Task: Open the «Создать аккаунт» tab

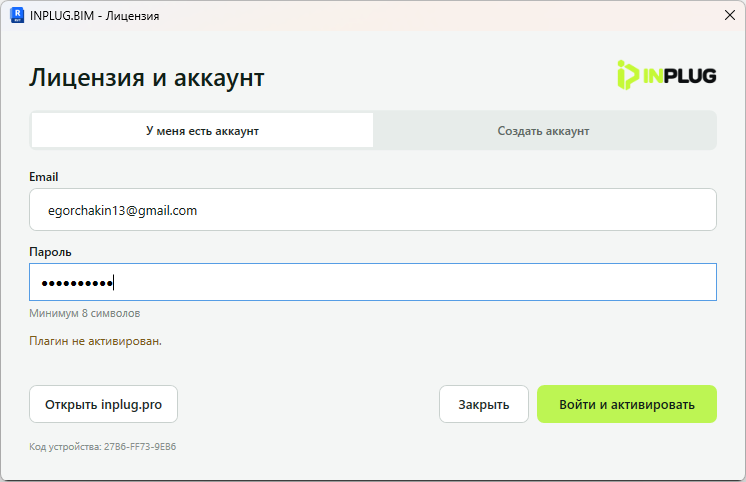Action: coord(543,130)
